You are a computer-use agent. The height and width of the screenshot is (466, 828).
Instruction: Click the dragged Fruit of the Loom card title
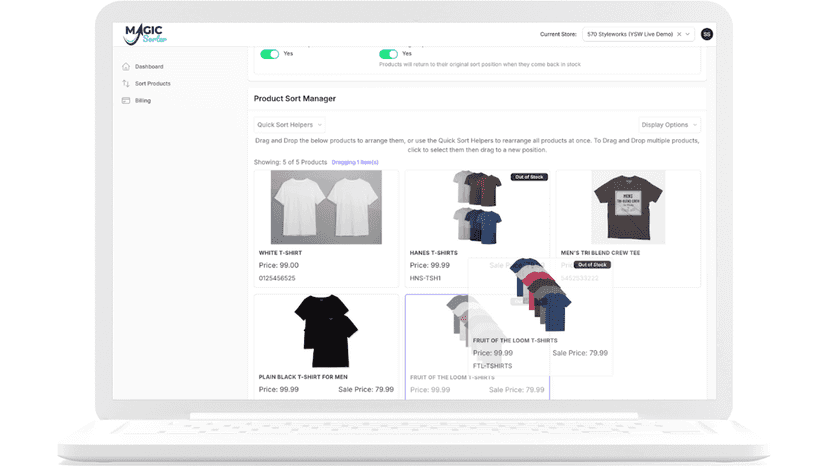(515, 341)
